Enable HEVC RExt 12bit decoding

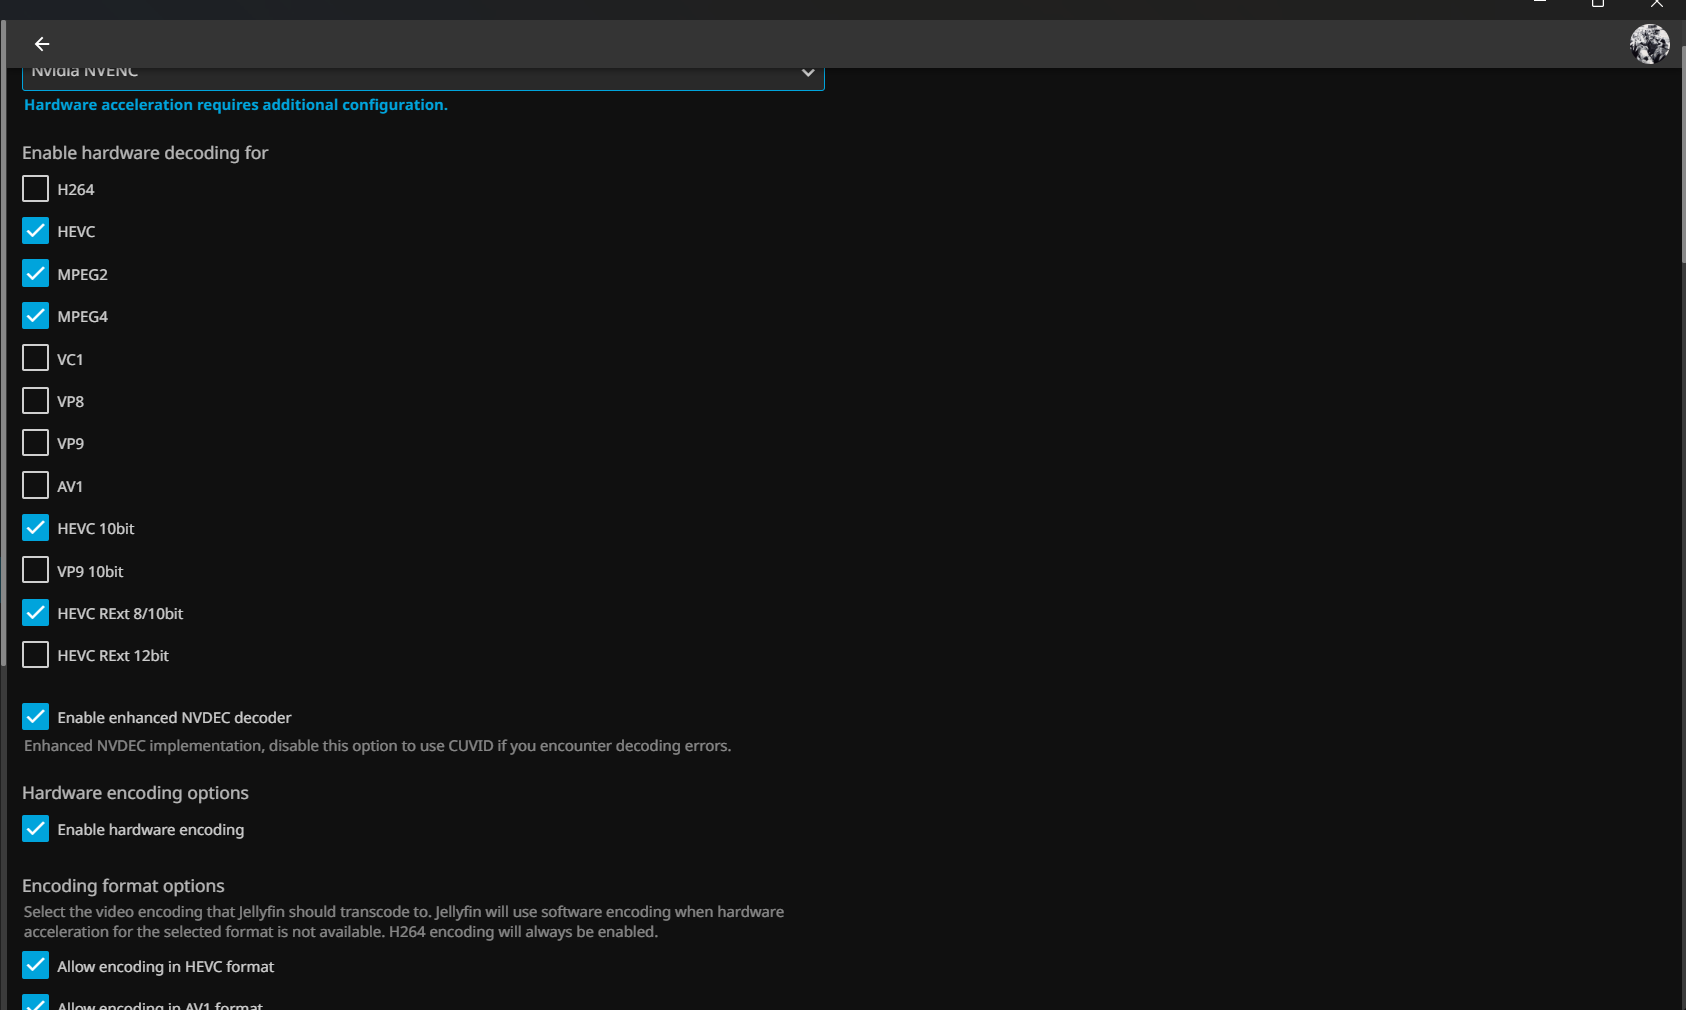click(35, 655)
